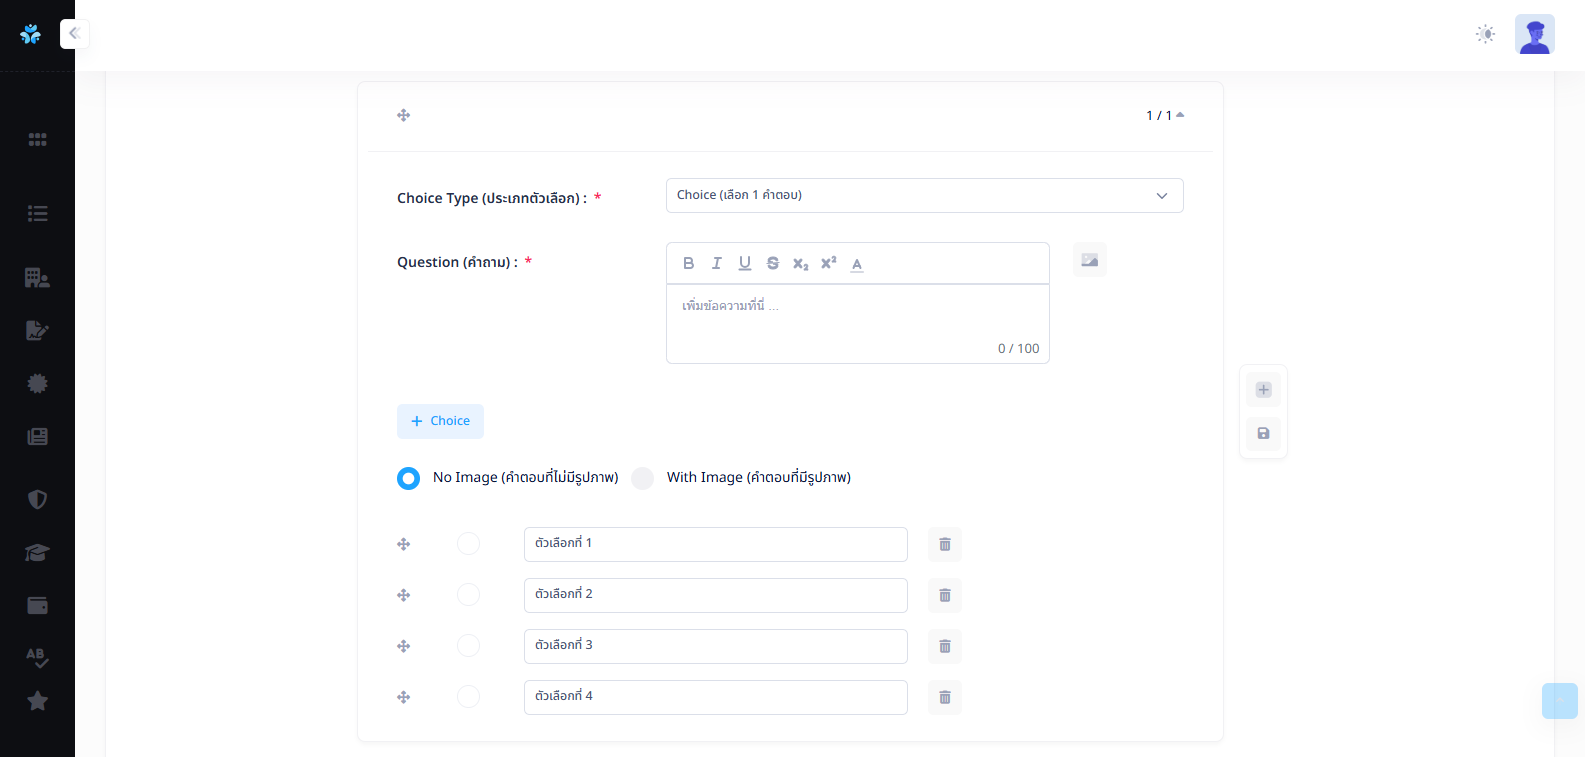
Task: Open the Choice Type dropdown
Action: pyautogui.click(x=924, y=195)
